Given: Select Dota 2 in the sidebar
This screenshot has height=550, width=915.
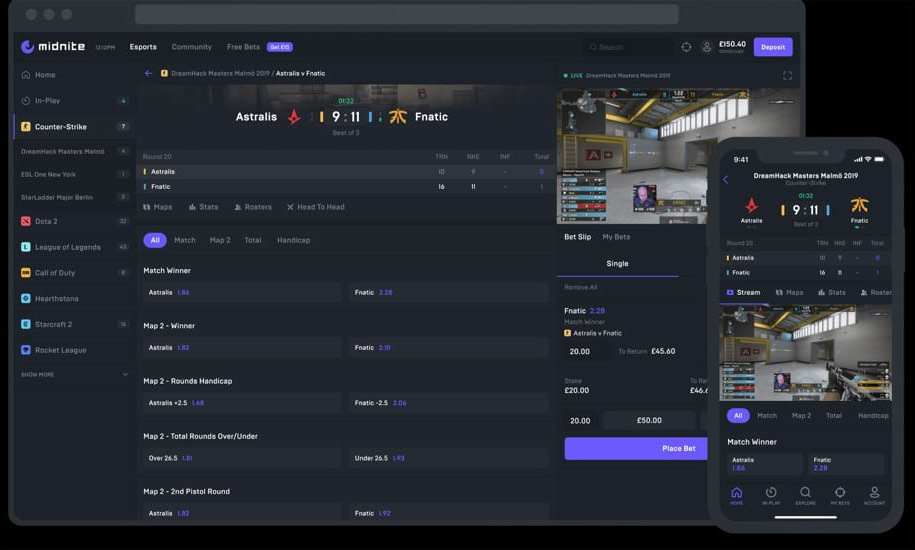Looking at the screenshot, I should click(x=74, y=221).
